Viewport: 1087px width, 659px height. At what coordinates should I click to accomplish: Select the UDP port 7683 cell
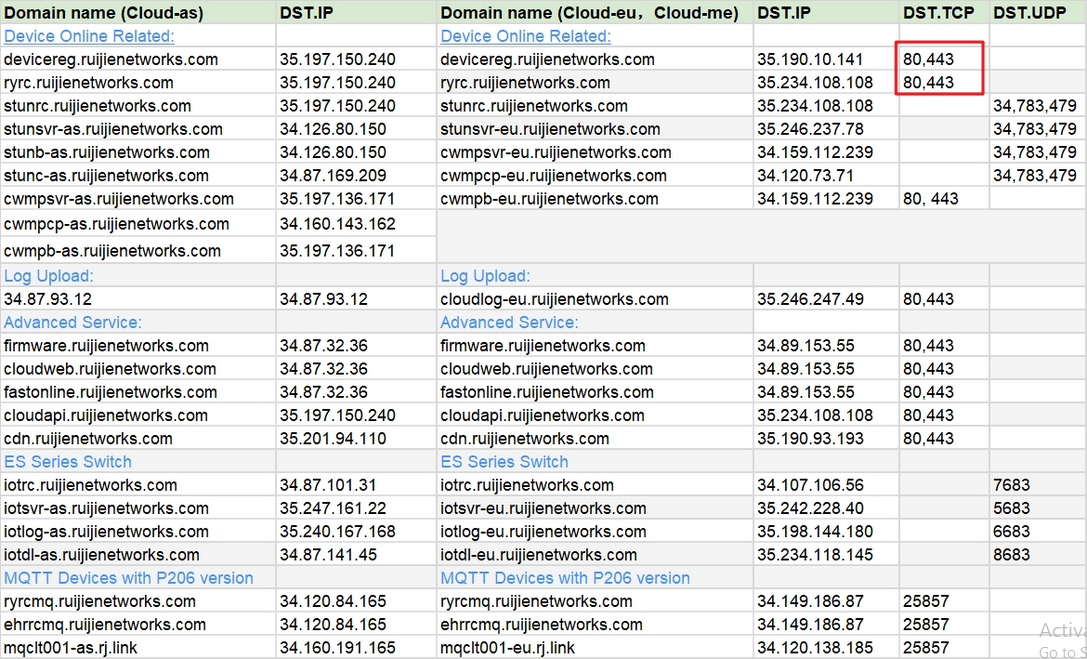coord(1011,485)
